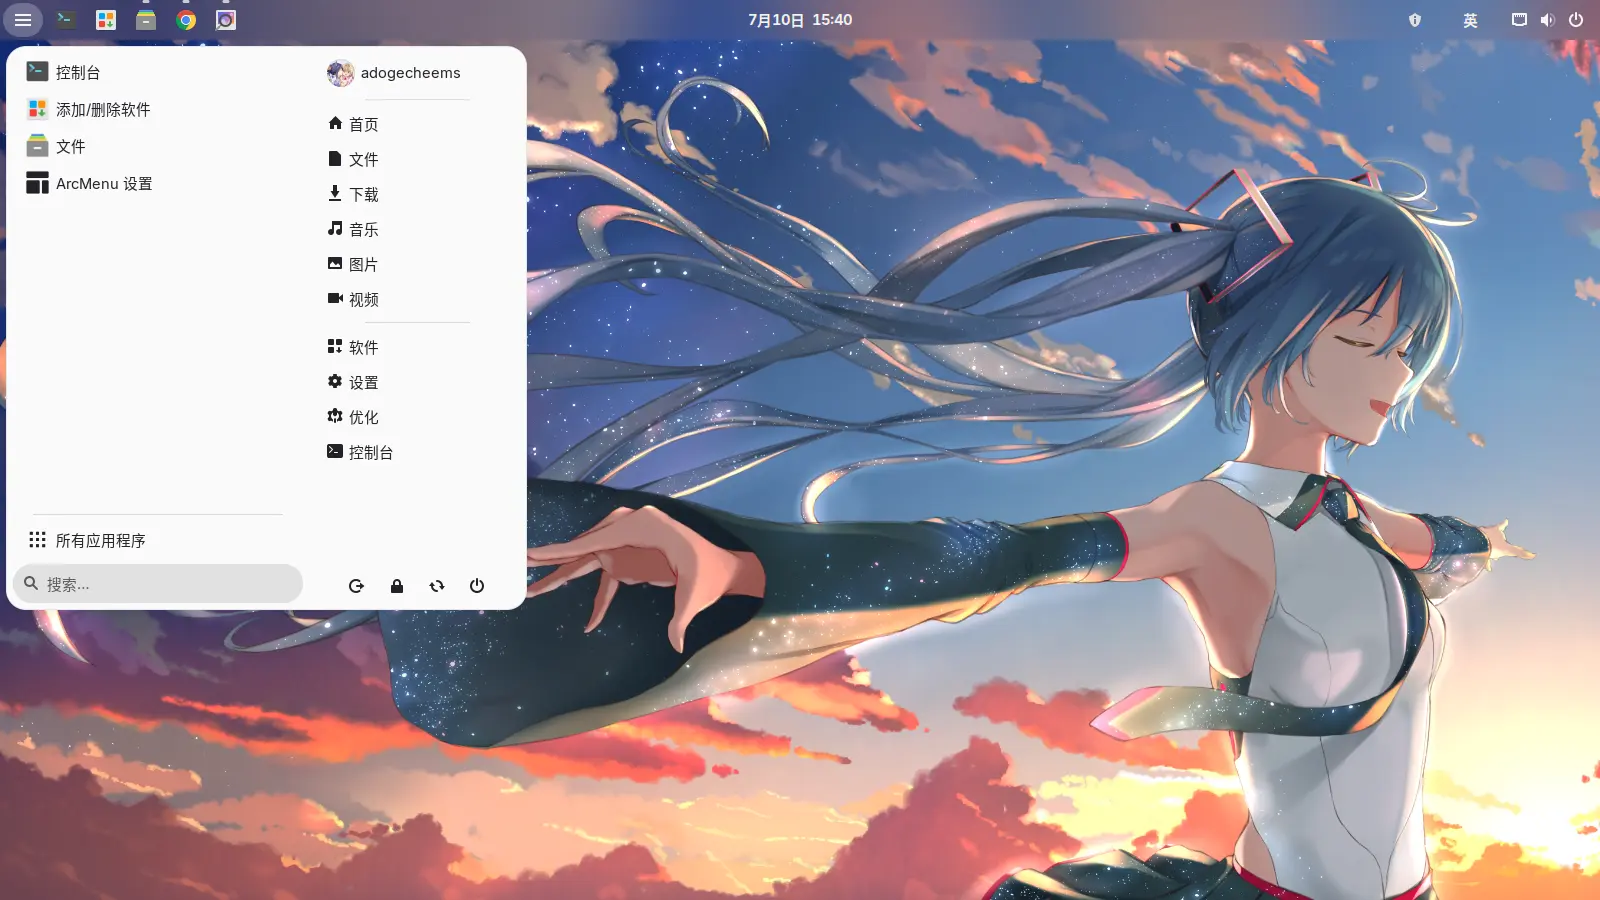Open 控制台 shortcut in right column
1600x900 pixels.
point(417,452)
